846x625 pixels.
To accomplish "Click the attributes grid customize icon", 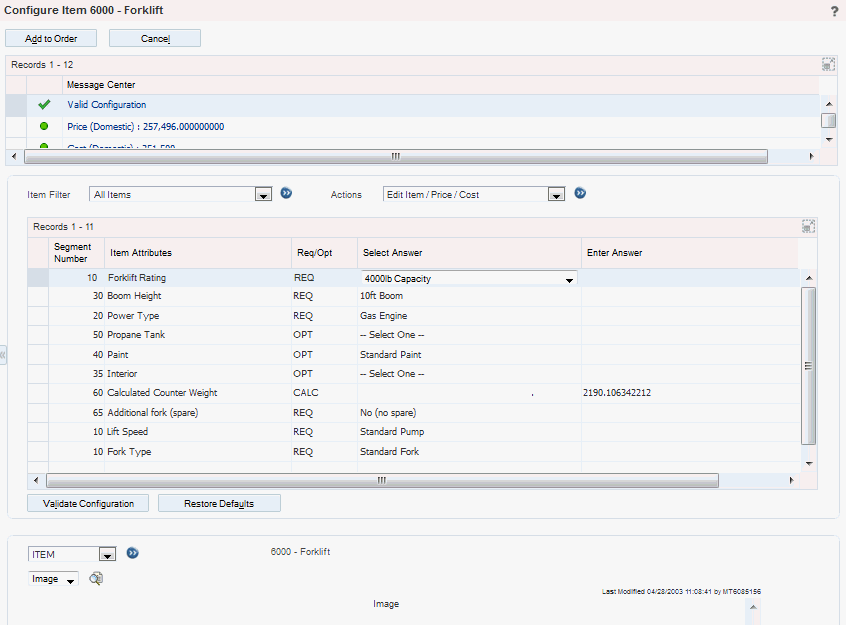I will click(x=808, y=227).
